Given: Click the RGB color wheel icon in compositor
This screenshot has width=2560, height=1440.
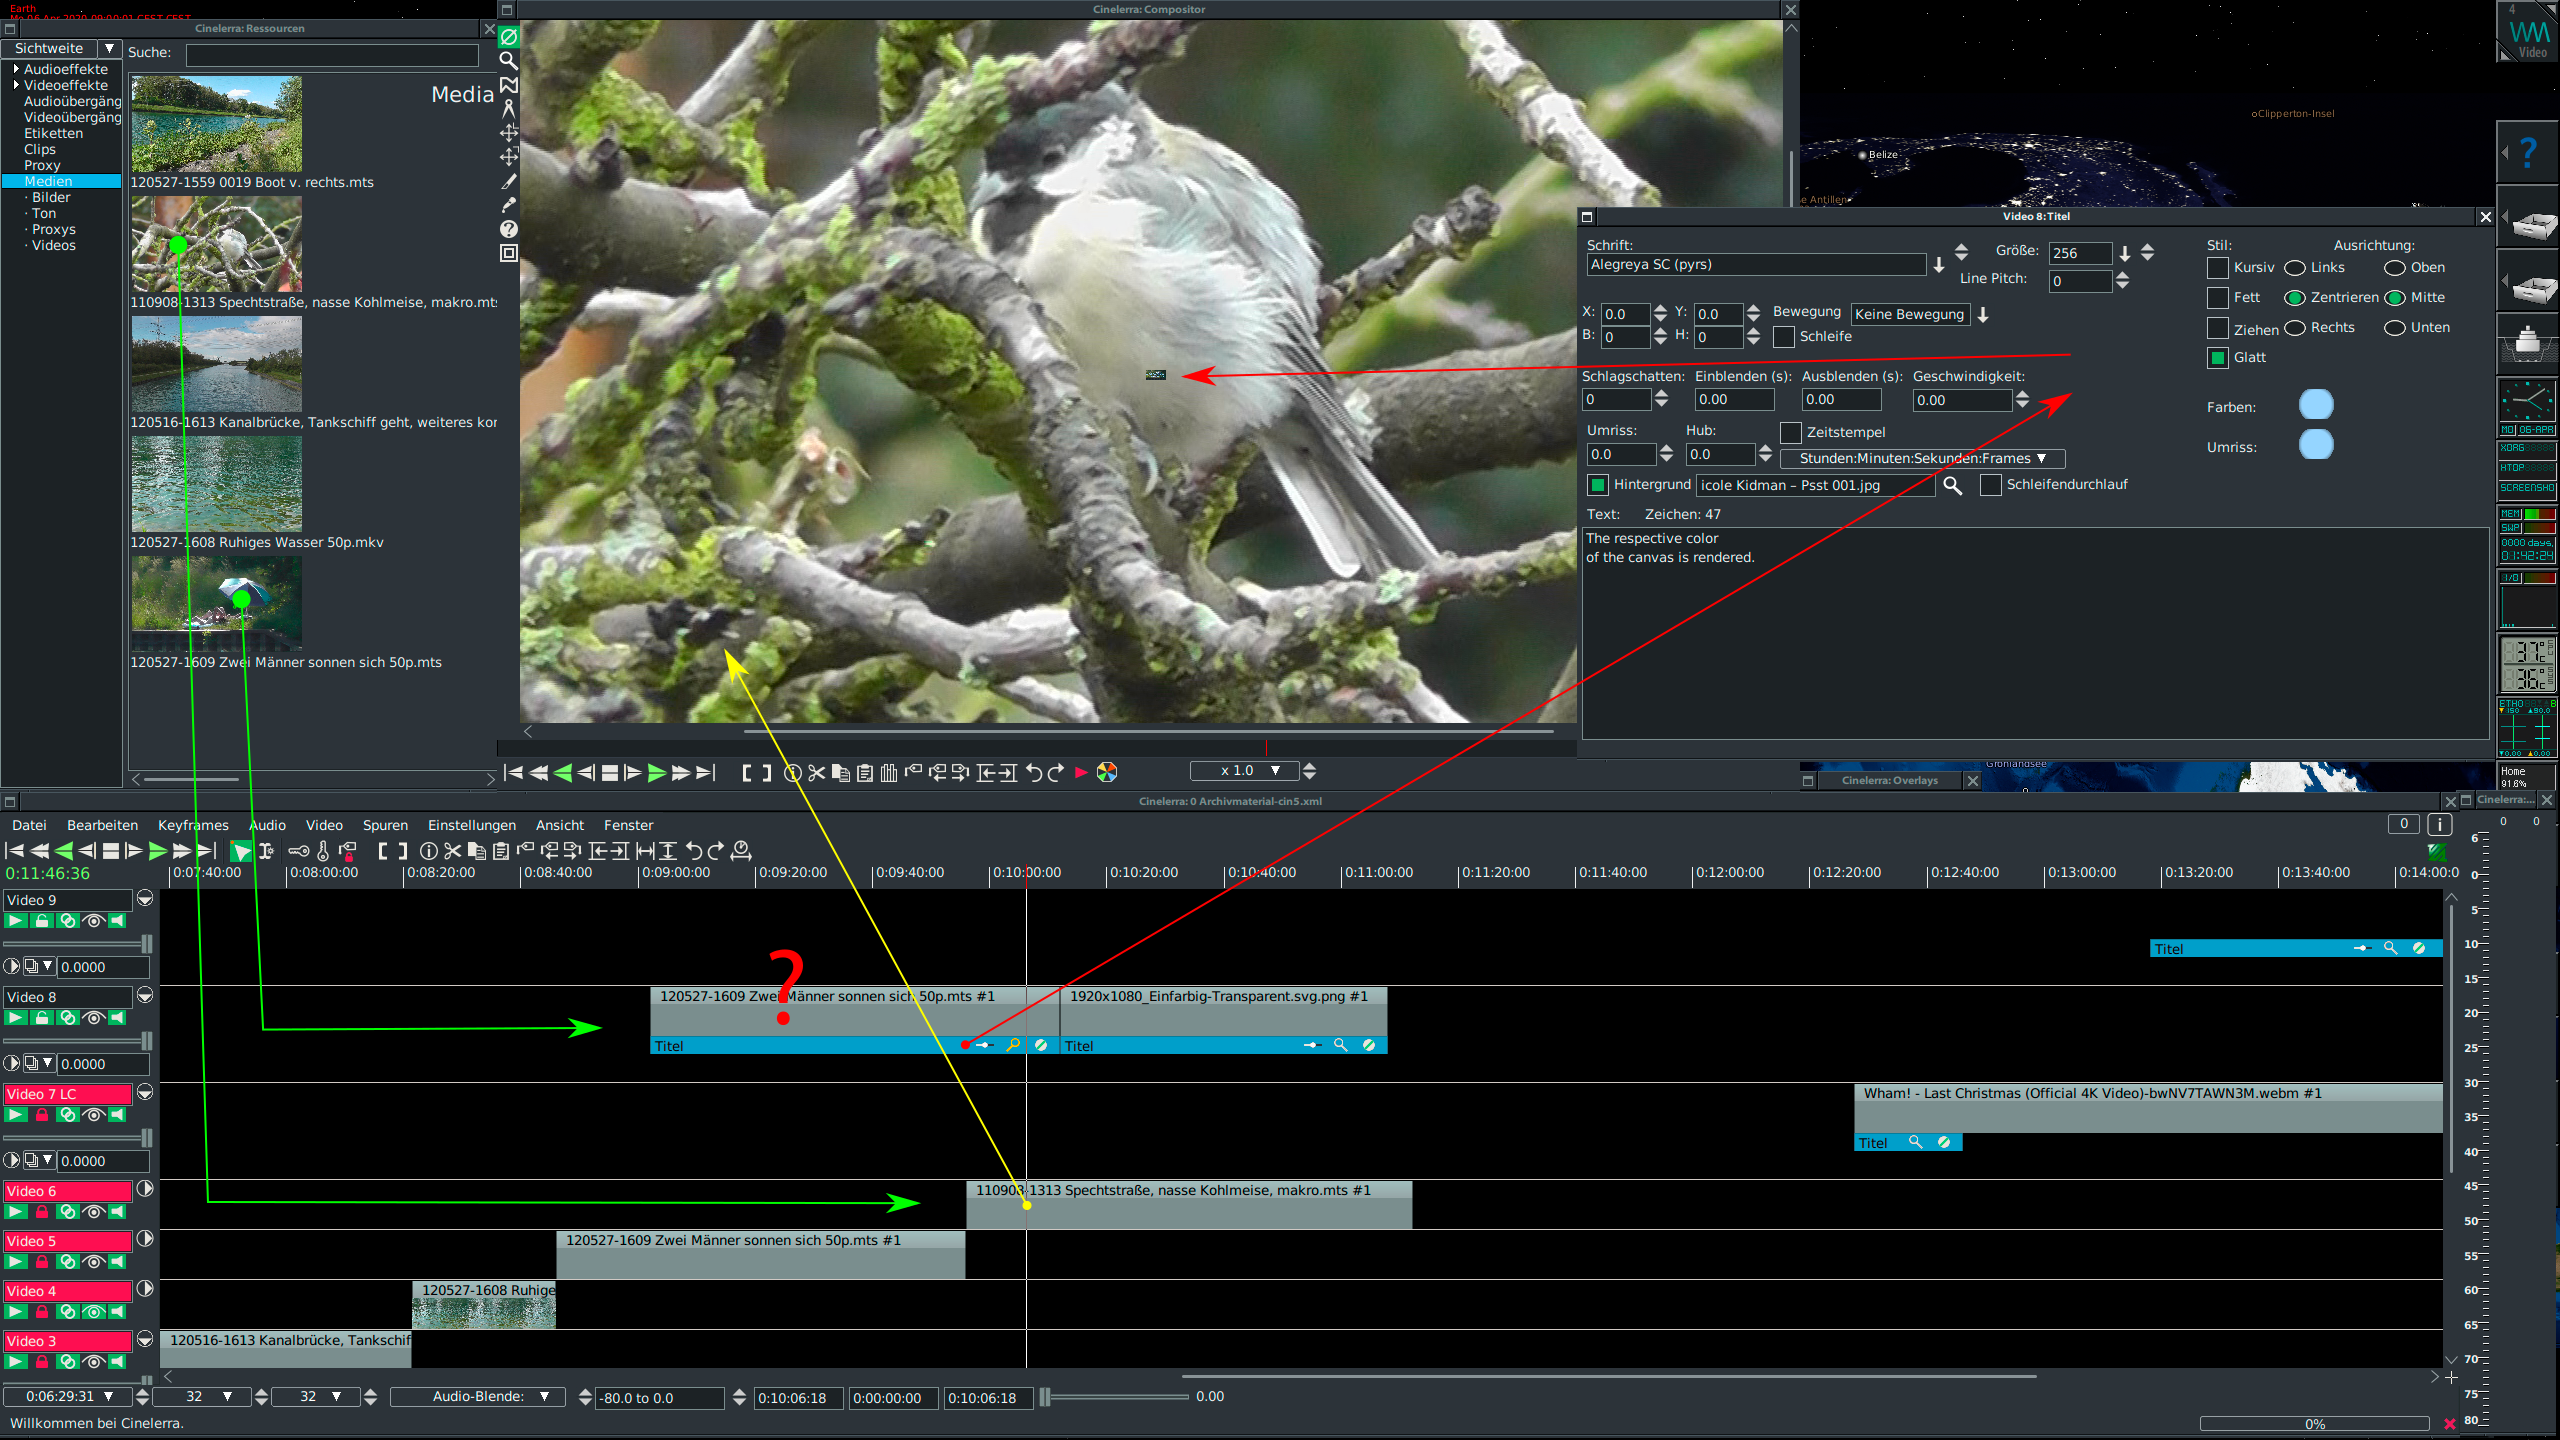Looking at the screenshot, I should click(1106, 772).
